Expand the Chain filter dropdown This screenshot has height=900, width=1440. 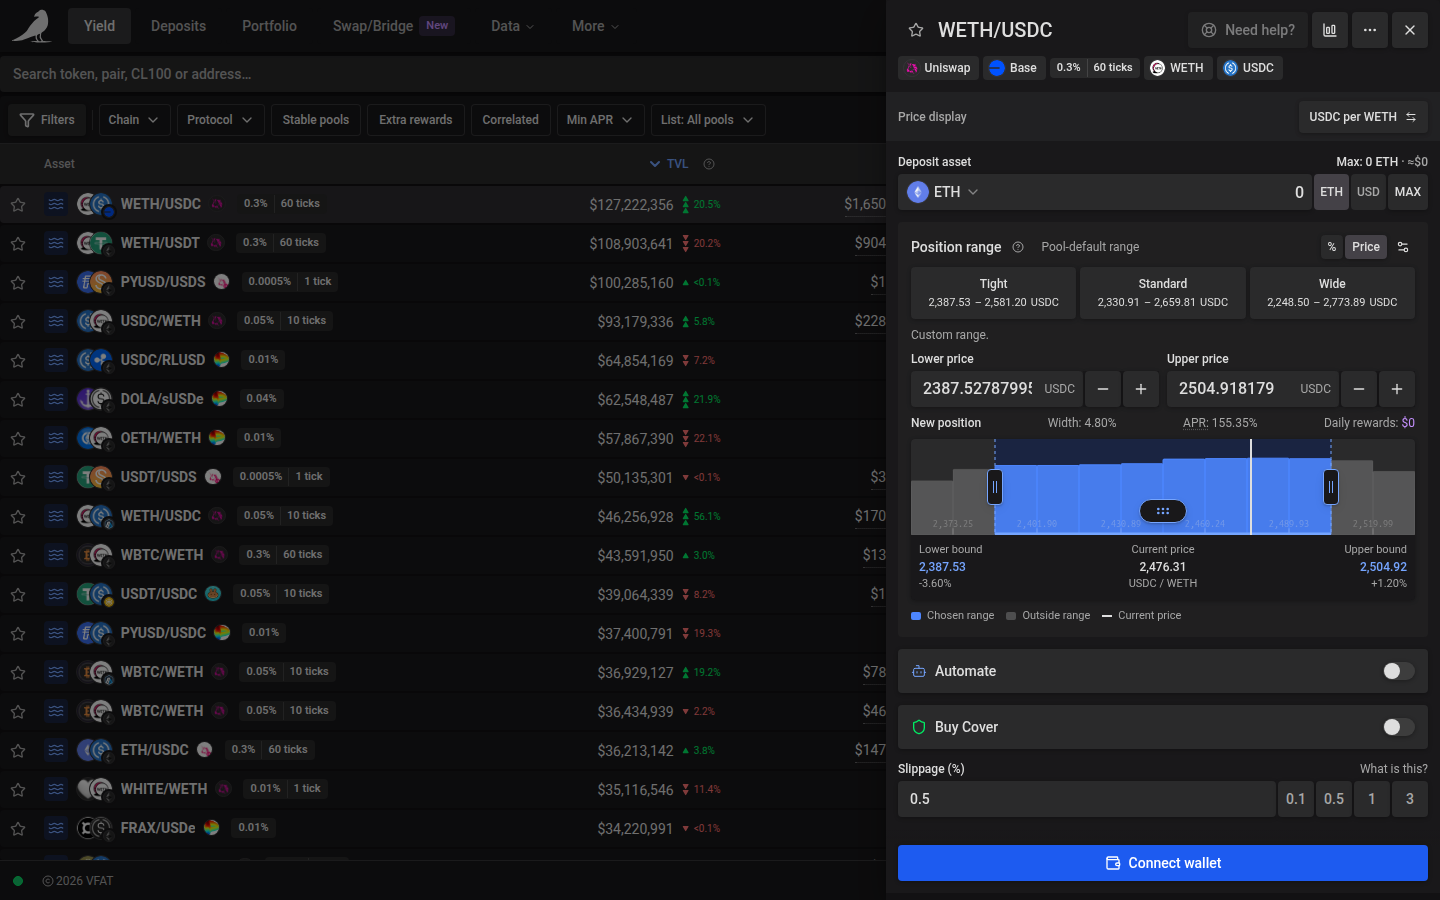[133, 120]
